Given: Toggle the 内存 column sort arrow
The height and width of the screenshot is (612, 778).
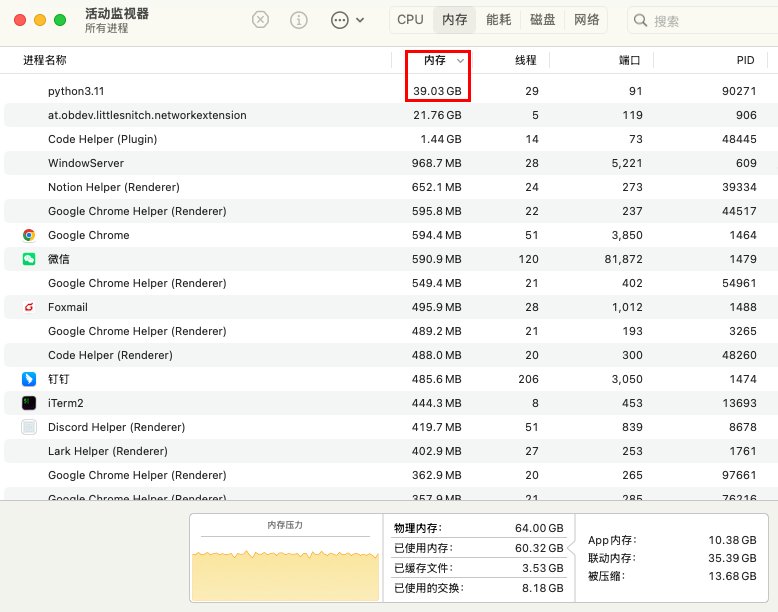Looking at the screenshot, I should [x=460, y=61].
